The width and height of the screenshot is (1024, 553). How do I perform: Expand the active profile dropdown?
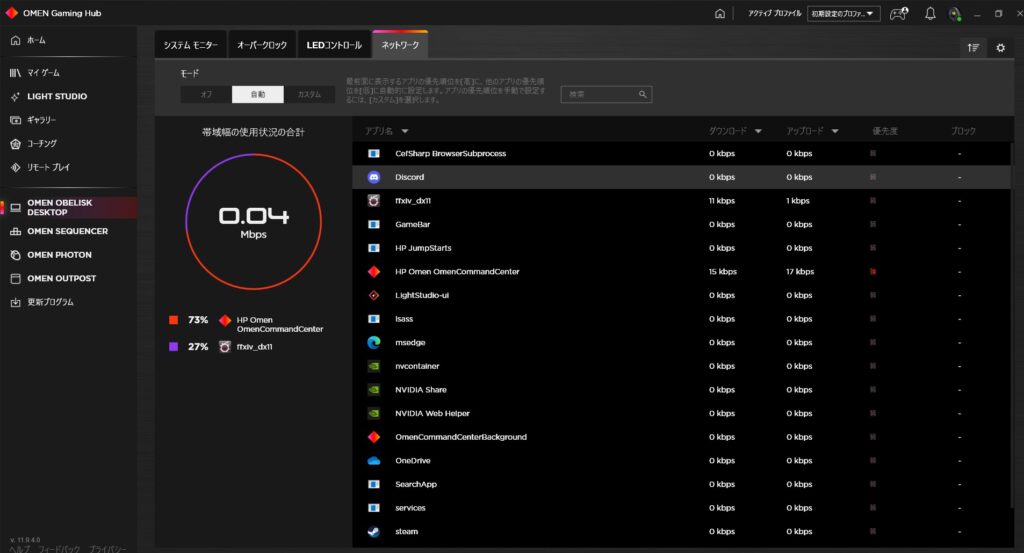click(x=844, y=14)
